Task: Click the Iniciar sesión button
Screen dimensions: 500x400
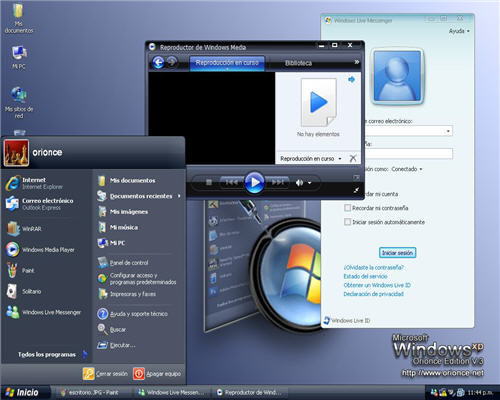Action: (x=397, y=253)
